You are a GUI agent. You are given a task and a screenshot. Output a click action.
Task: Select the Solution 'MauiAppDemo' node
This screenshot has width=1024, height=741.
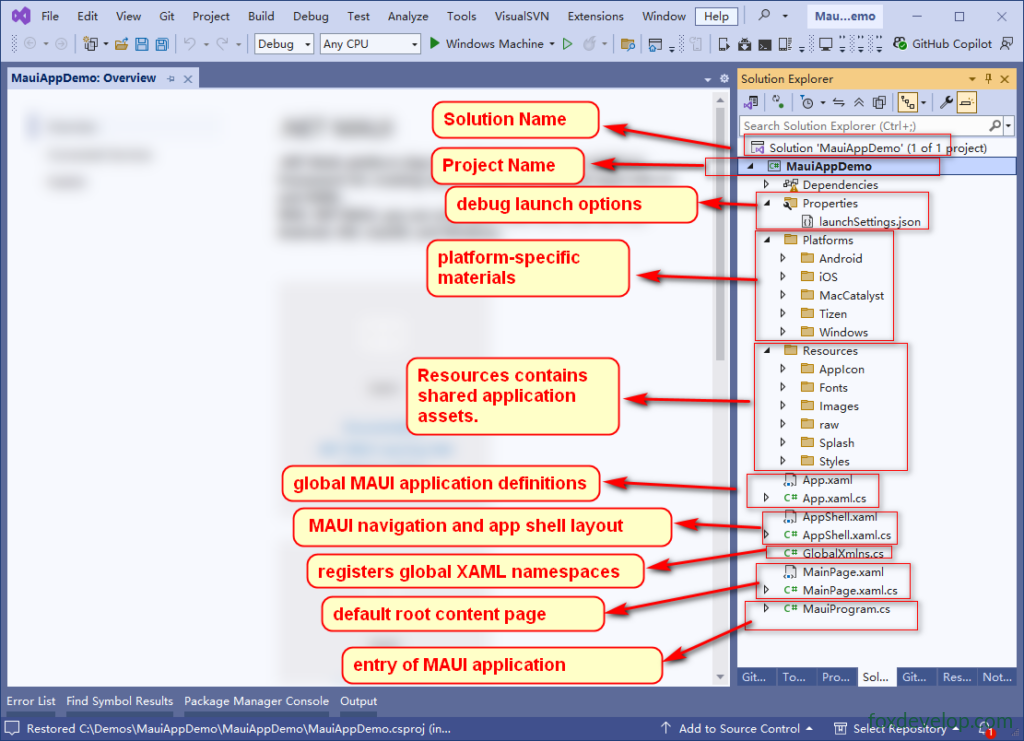(x=868, y=148)
